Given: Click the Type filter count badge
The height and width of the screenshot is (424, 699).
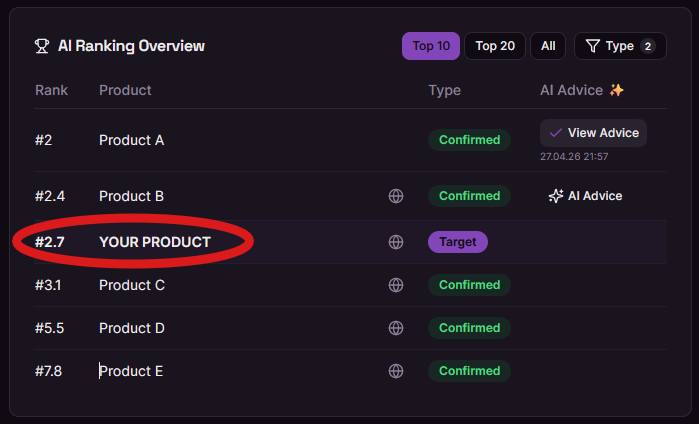Looking at the screenshot, I should pyautogui.click(x=648, y=46).
